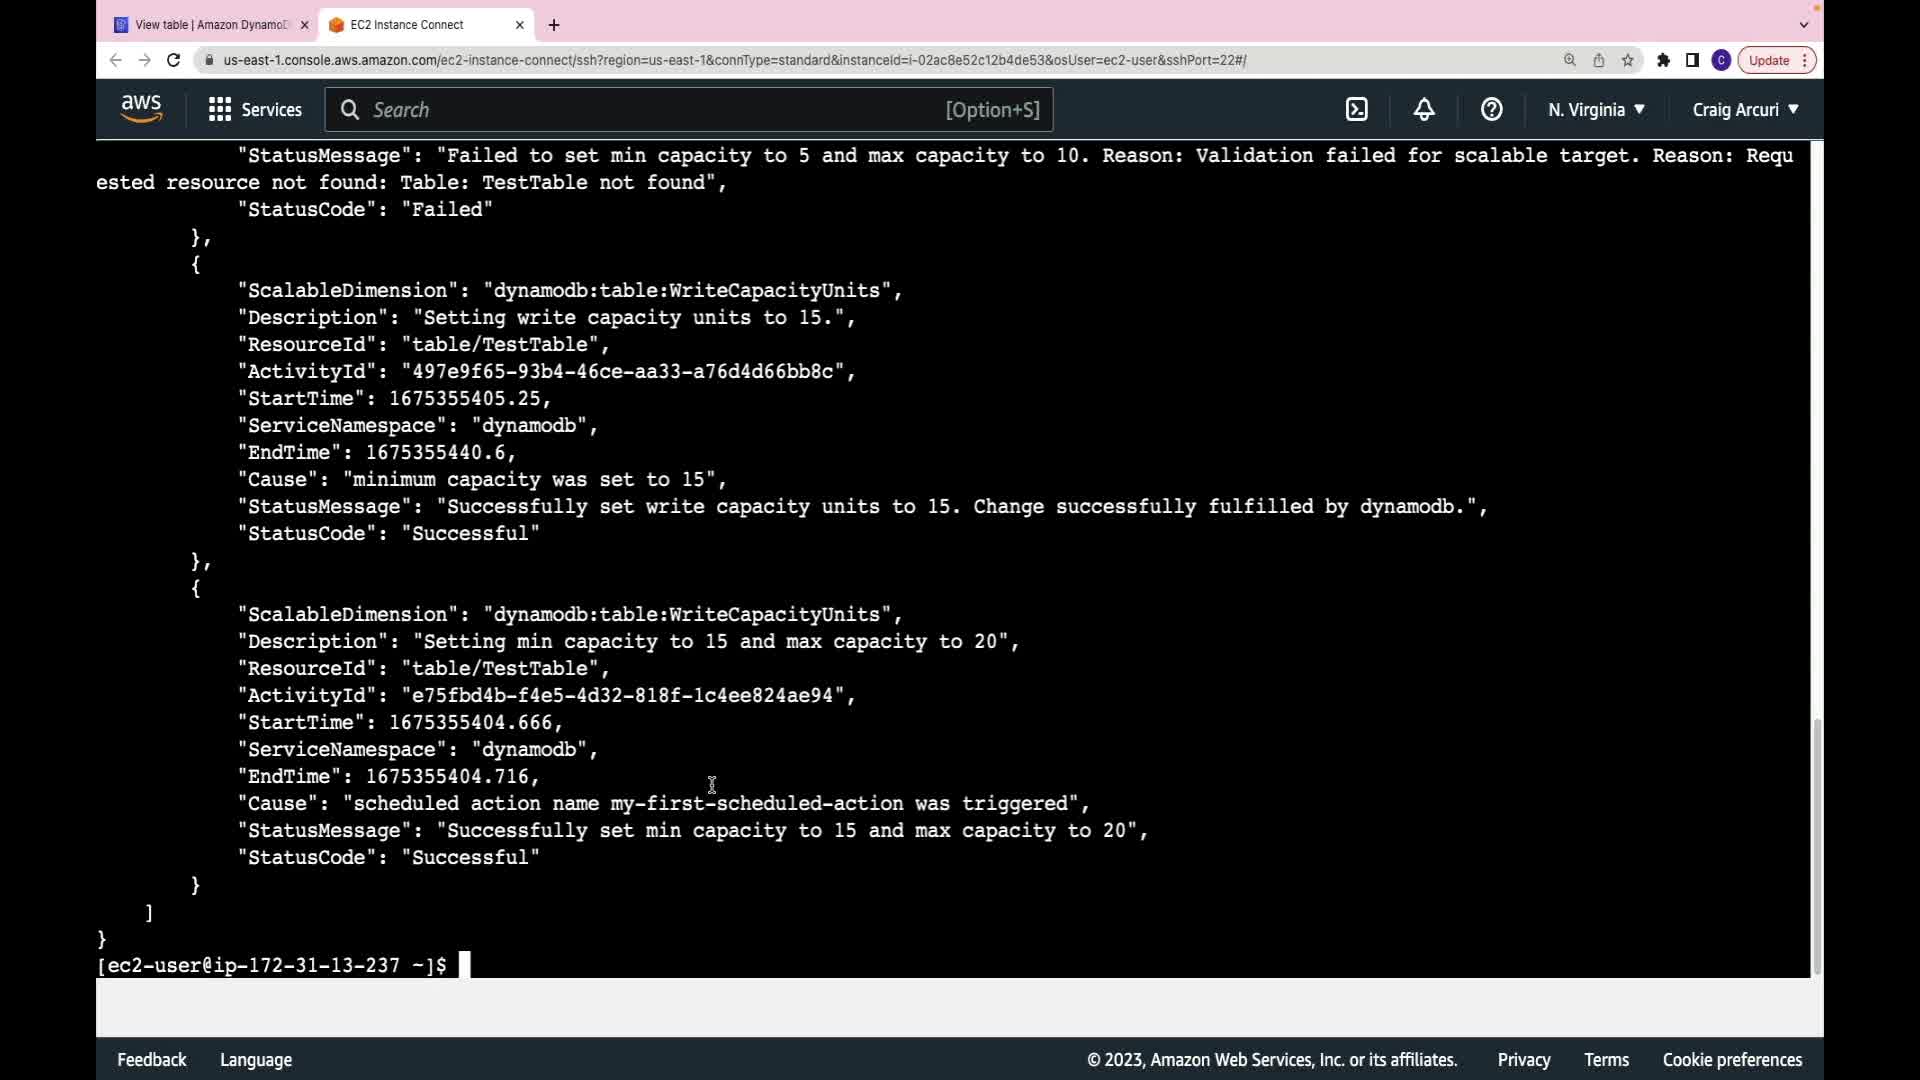Screen dimensions: 1920x1080
Task: Open the Services grid menu
Action: coord(255,110)
